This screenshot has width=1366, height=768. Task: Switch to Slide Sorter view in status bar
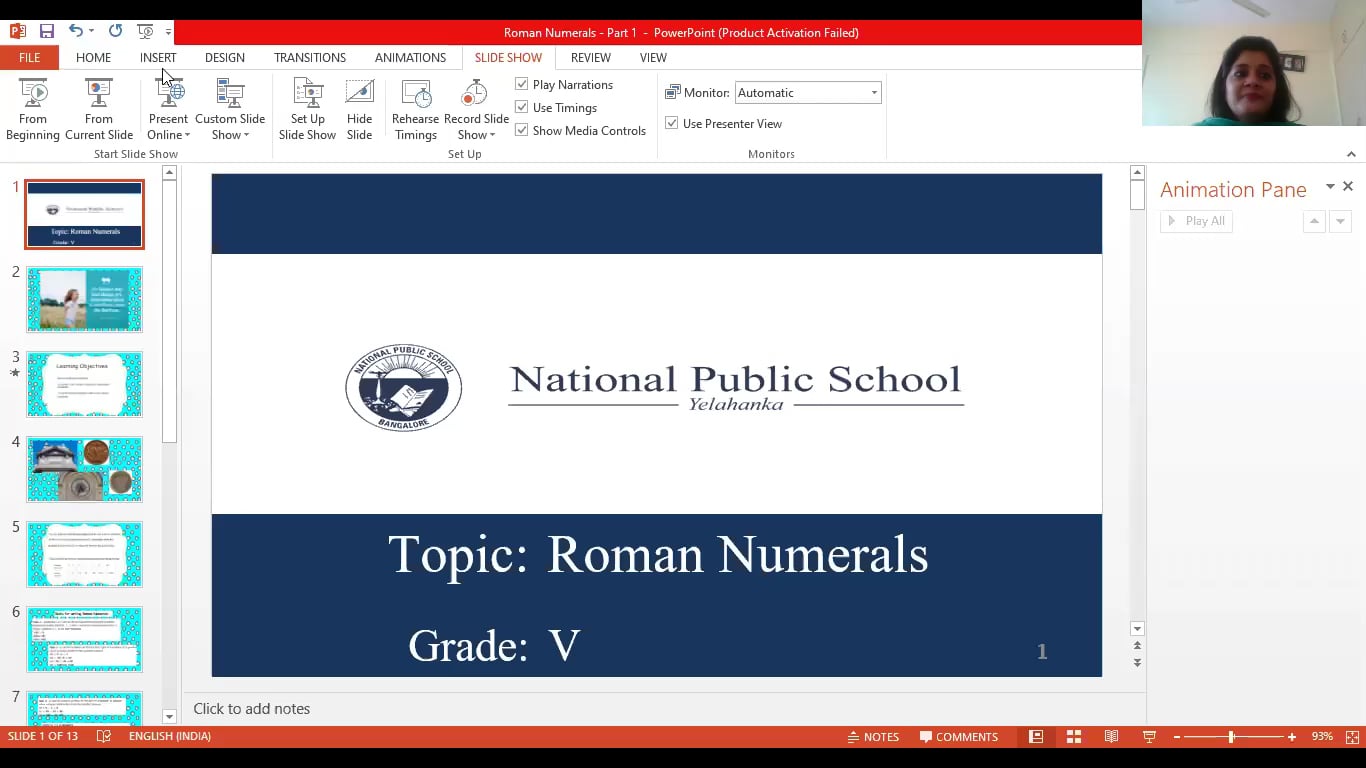click(x=1074, y=737)
